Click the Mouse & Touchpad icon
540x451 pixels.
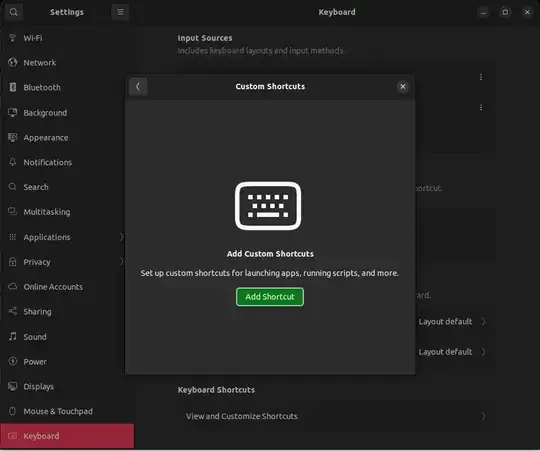click(x=12, y=411)
